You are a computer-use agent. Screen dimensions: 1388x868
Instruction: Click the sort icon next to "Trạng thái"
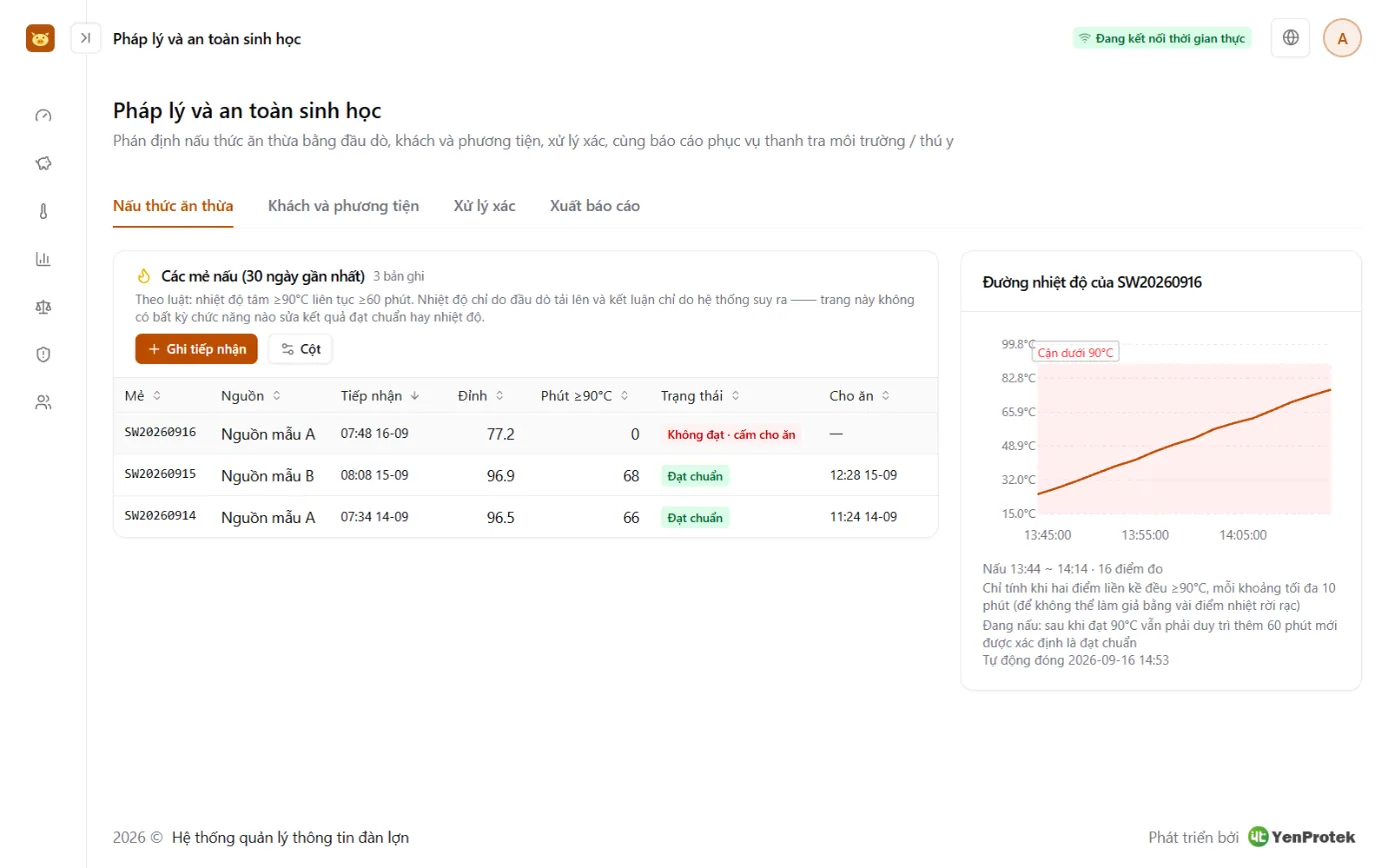click(x=736, y=396)
